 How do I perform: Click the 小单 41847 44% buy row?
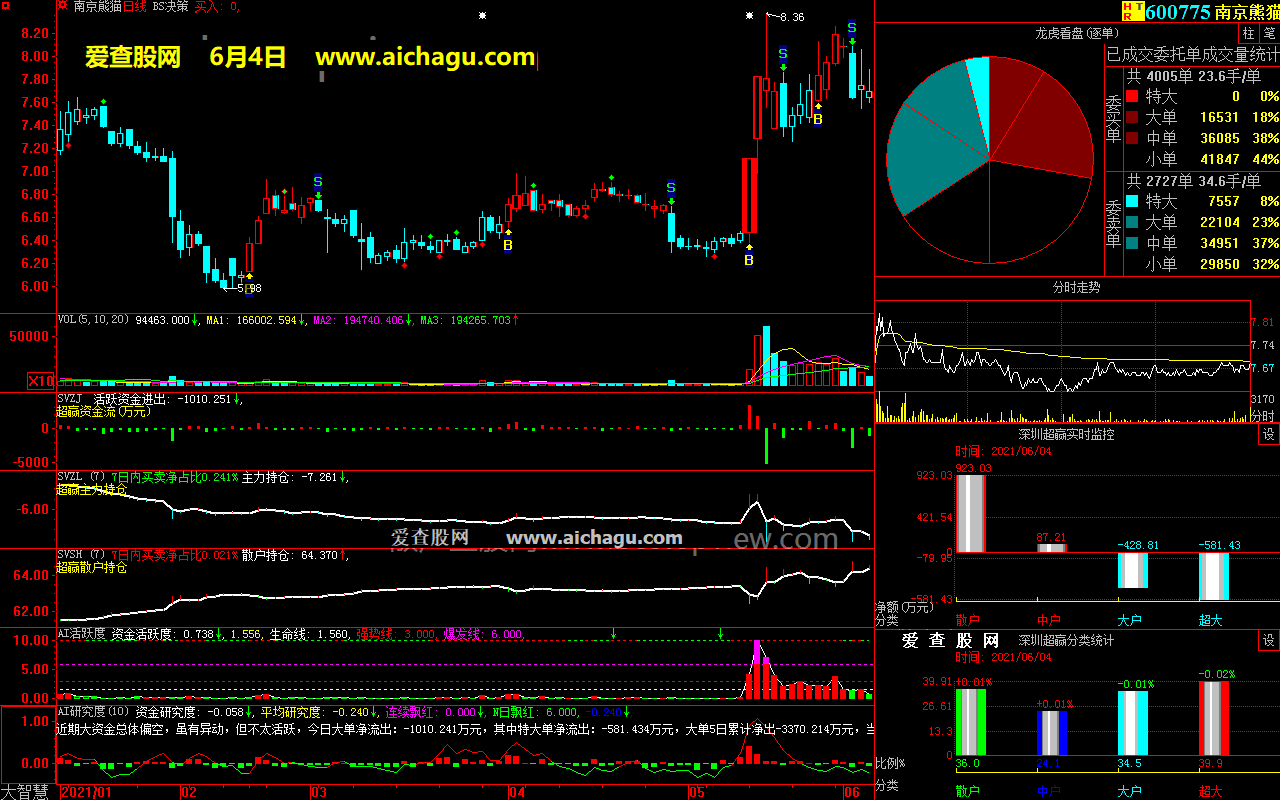coord(1203,159)
